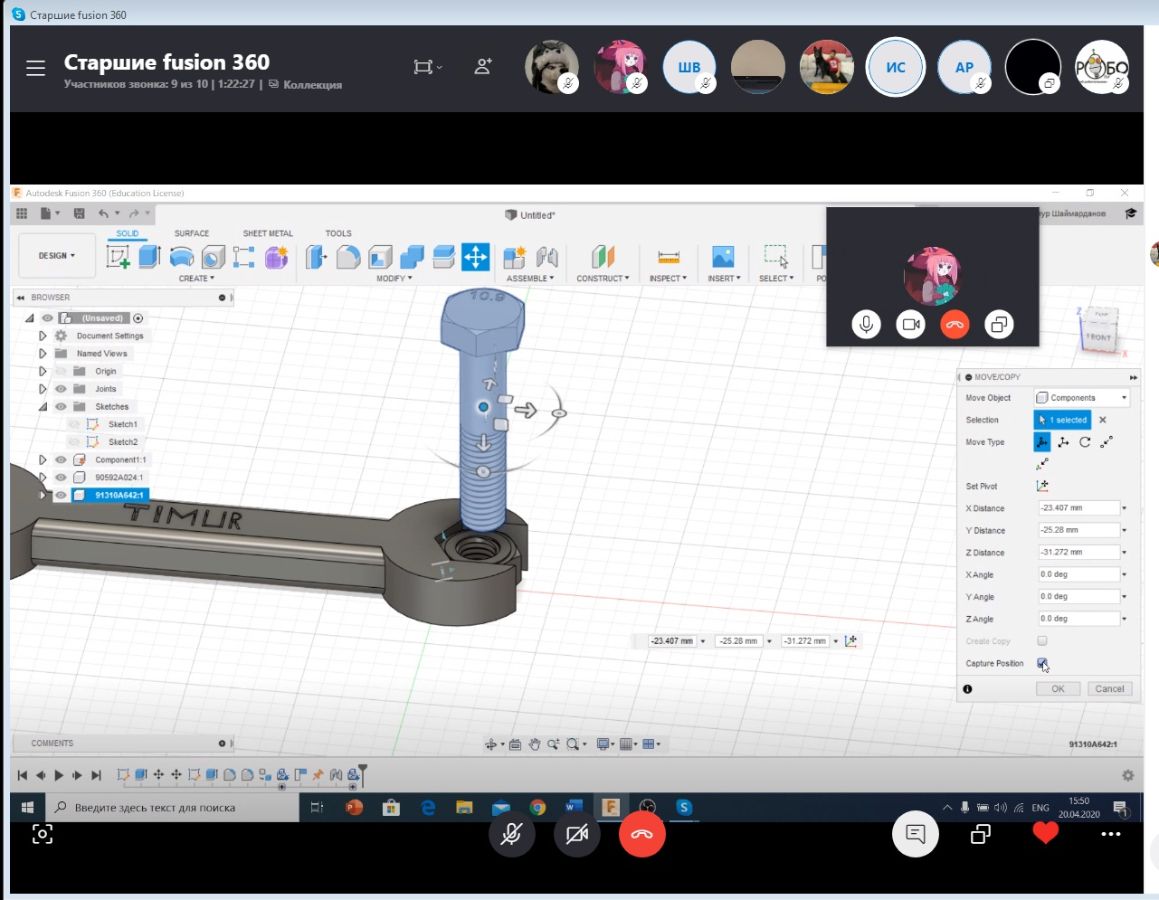Toggle visibility of Component1:1
Image resolution: width=1159 pixels, height=900 pixels.
coord(61,460)
